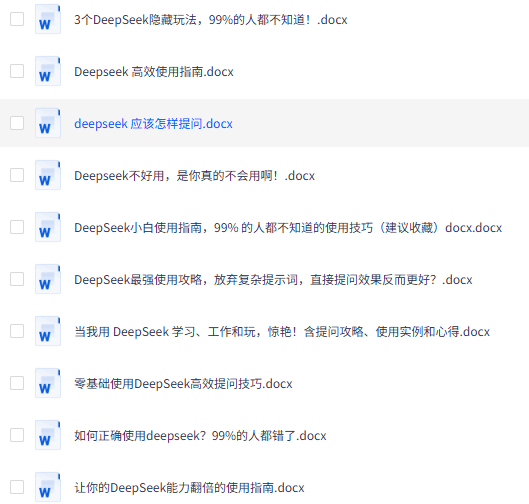Click Word icon of Deepseek 高效使用指南.docx
The image size is (529, 504).
[x=48, y=71]
